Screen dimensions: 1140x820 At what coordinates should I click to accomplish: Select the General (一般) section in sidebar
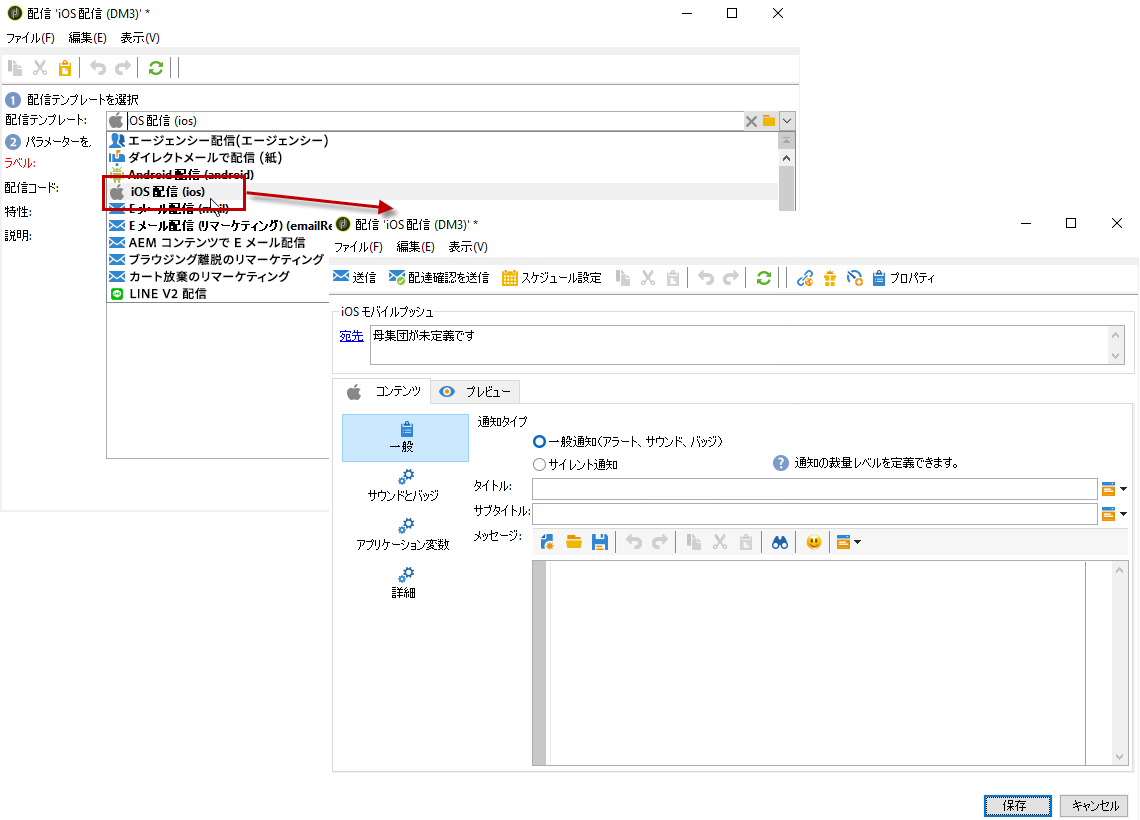click(405, 438)
